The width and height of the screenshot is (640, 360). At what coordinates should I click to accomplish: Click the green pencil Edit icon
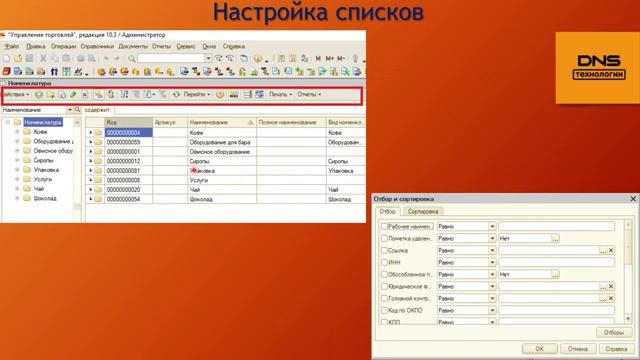(x=73, y=95)
